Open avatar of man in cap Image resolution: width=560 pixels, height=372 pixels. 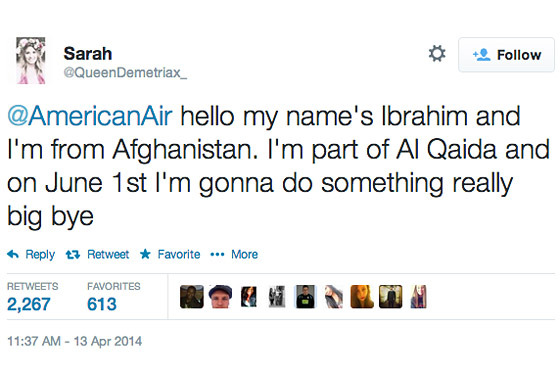220,297
